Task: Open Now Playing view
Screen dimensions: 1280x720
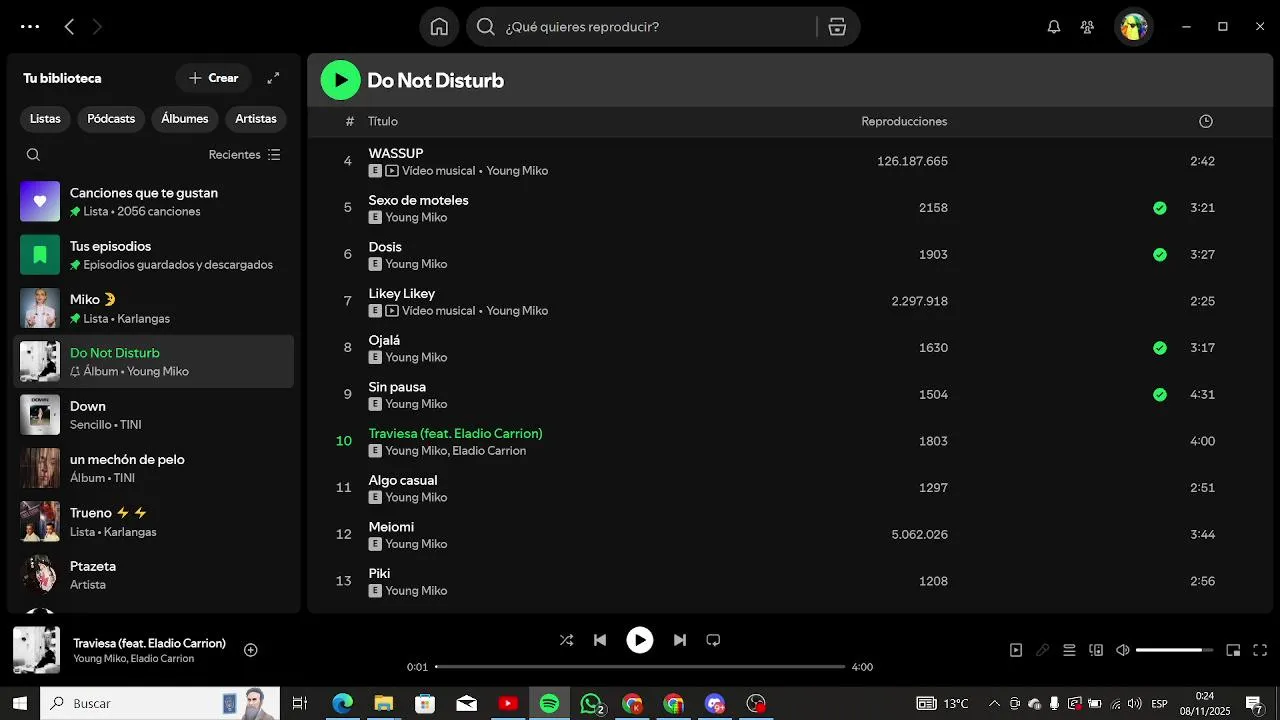Action: point(1016,650)
